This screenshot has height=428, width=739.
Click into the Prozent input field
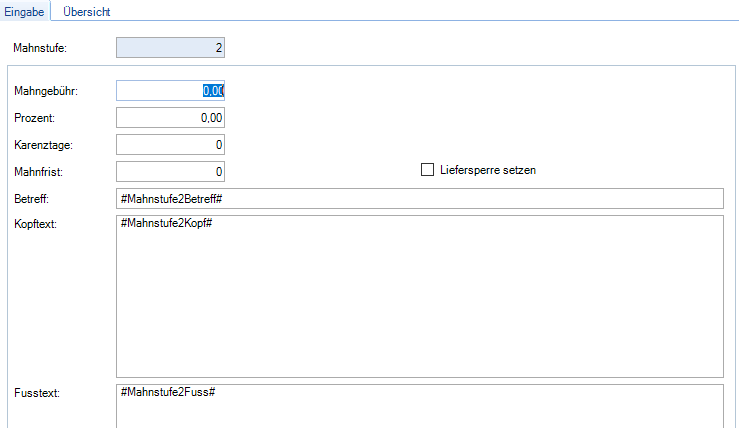[170, 118]
